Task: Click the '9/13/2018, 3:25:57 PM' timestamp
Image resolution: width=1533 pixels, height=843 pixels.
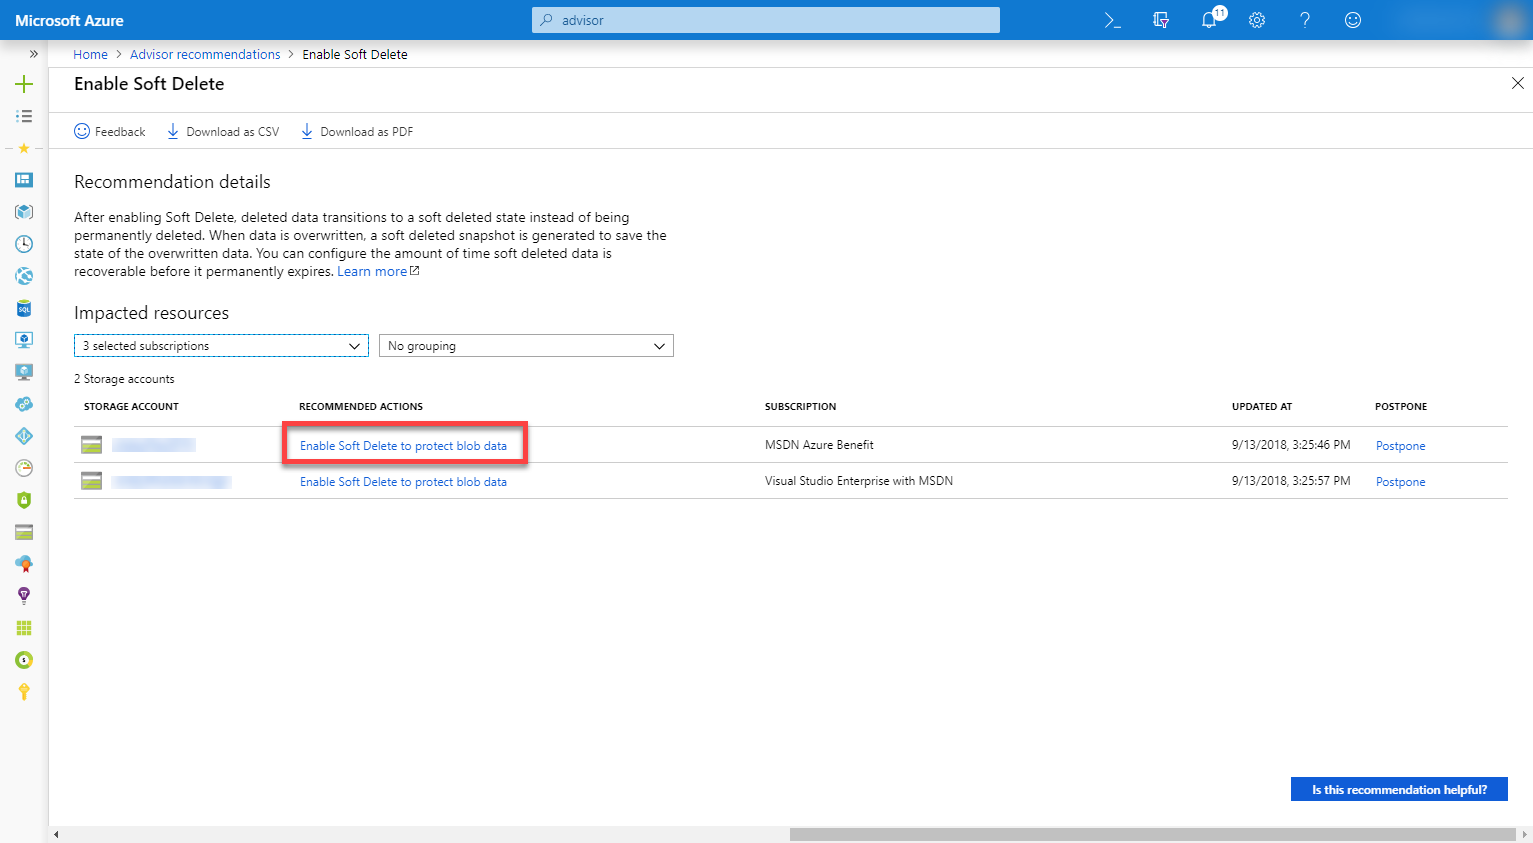Action: [1291, 481]
